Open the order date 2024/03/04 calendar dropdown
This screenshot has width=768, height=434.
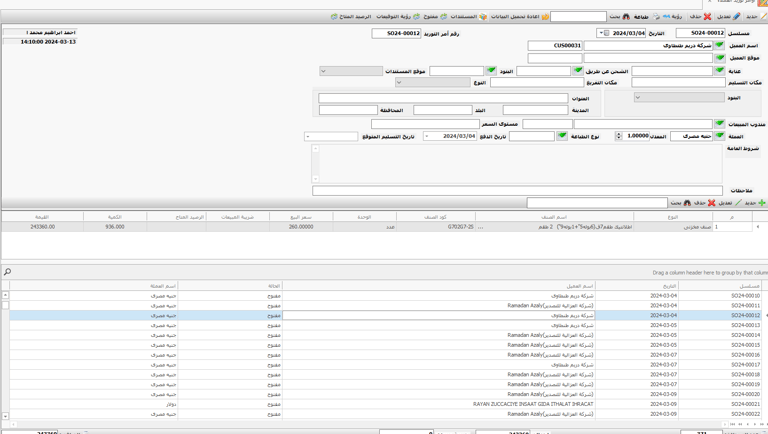point(601,33)
